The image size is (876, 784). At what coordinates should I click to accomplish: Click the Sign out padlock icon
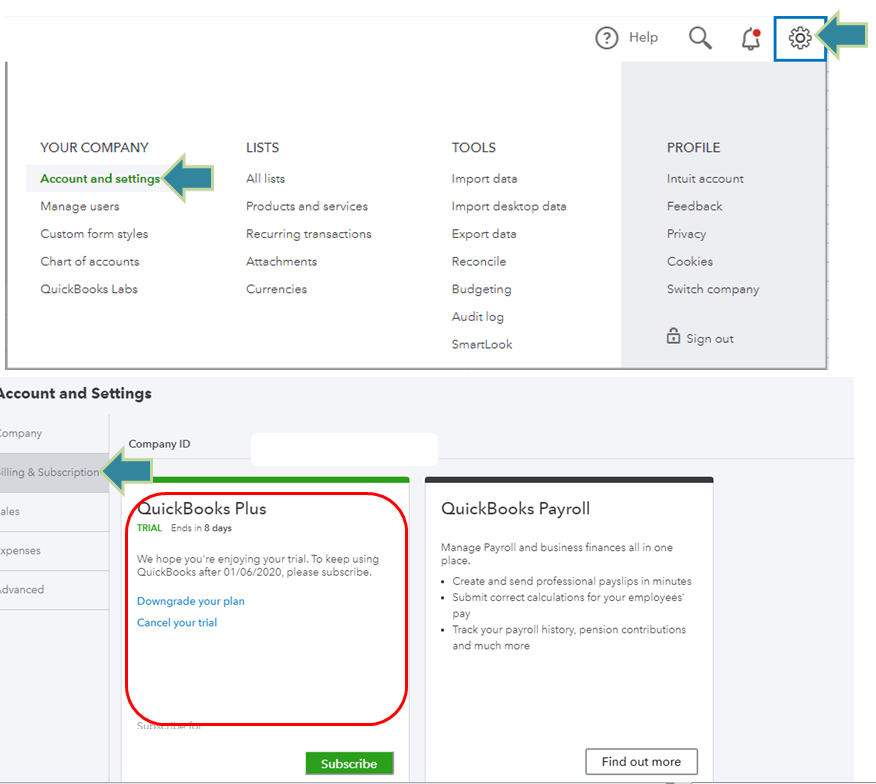click(673, 336)
